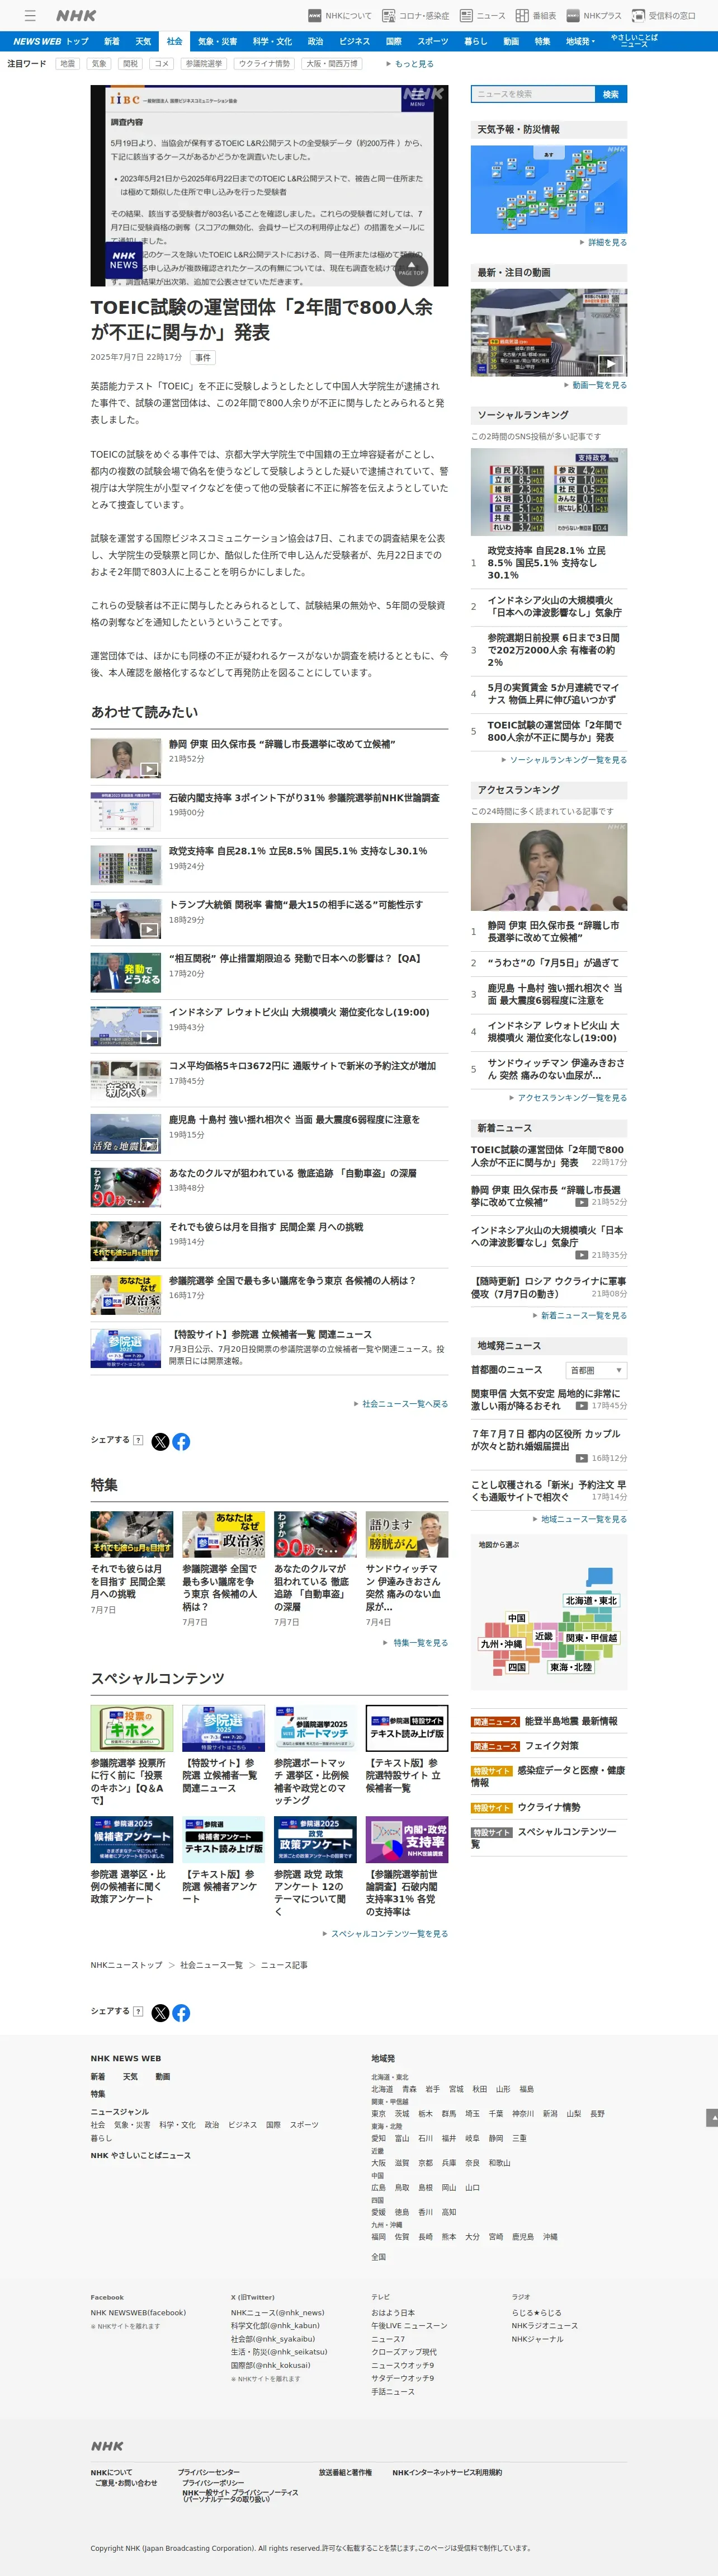The height and width of the screenshot is (2576, 718).
Task: Open the 番組表 schedule icon
Action: coord(536,16)
